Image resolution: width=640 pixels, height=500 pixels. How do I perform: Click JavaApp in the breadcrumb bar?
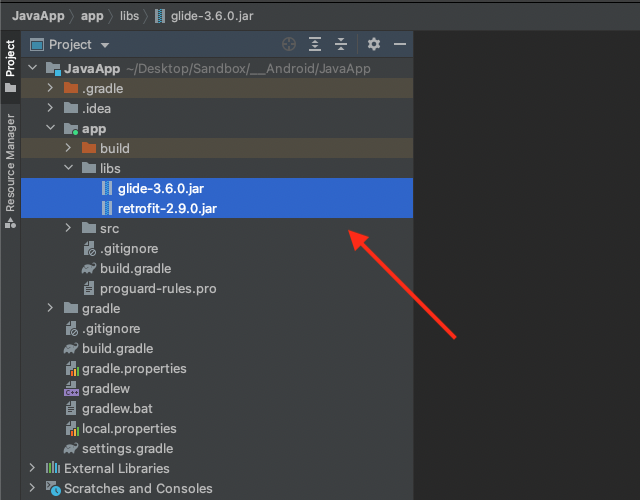pos(38,16)
